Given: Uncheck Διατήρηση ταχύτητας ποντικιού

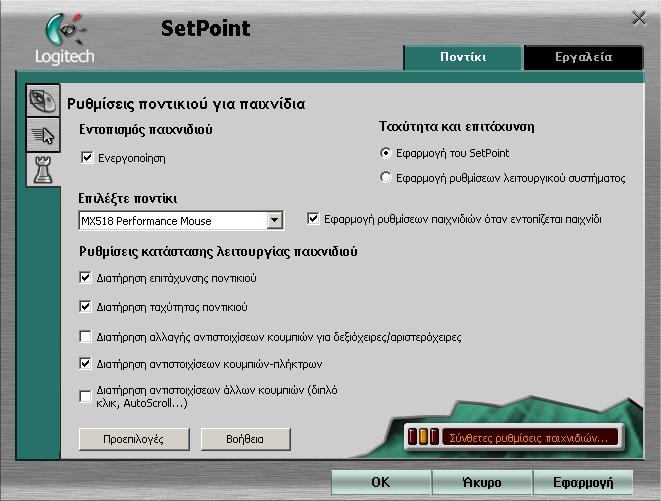Looking at the screenshot, I should (x=85, y=306).
